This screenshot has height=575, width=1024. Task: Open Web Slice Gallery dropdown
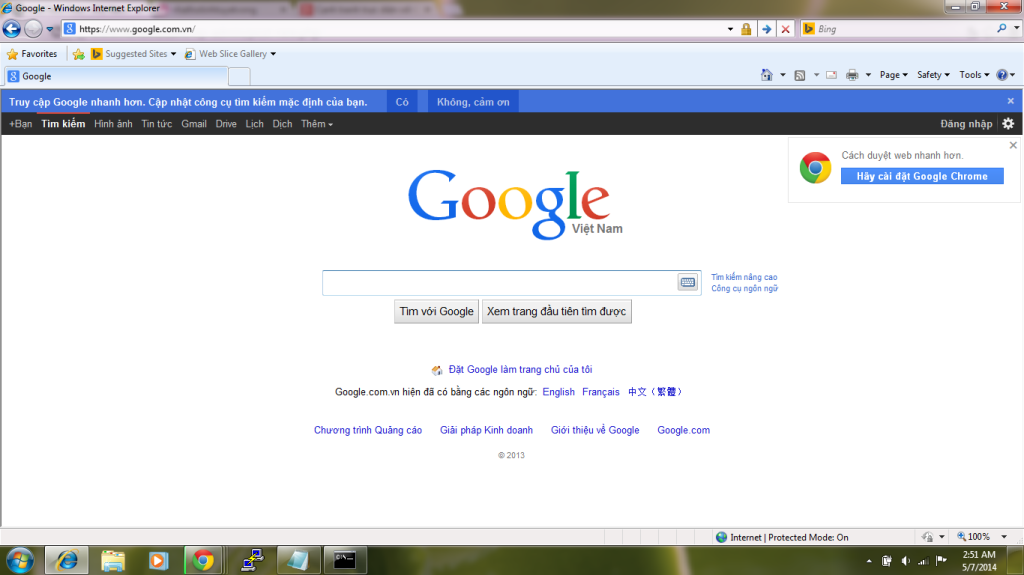click(231, 54)
